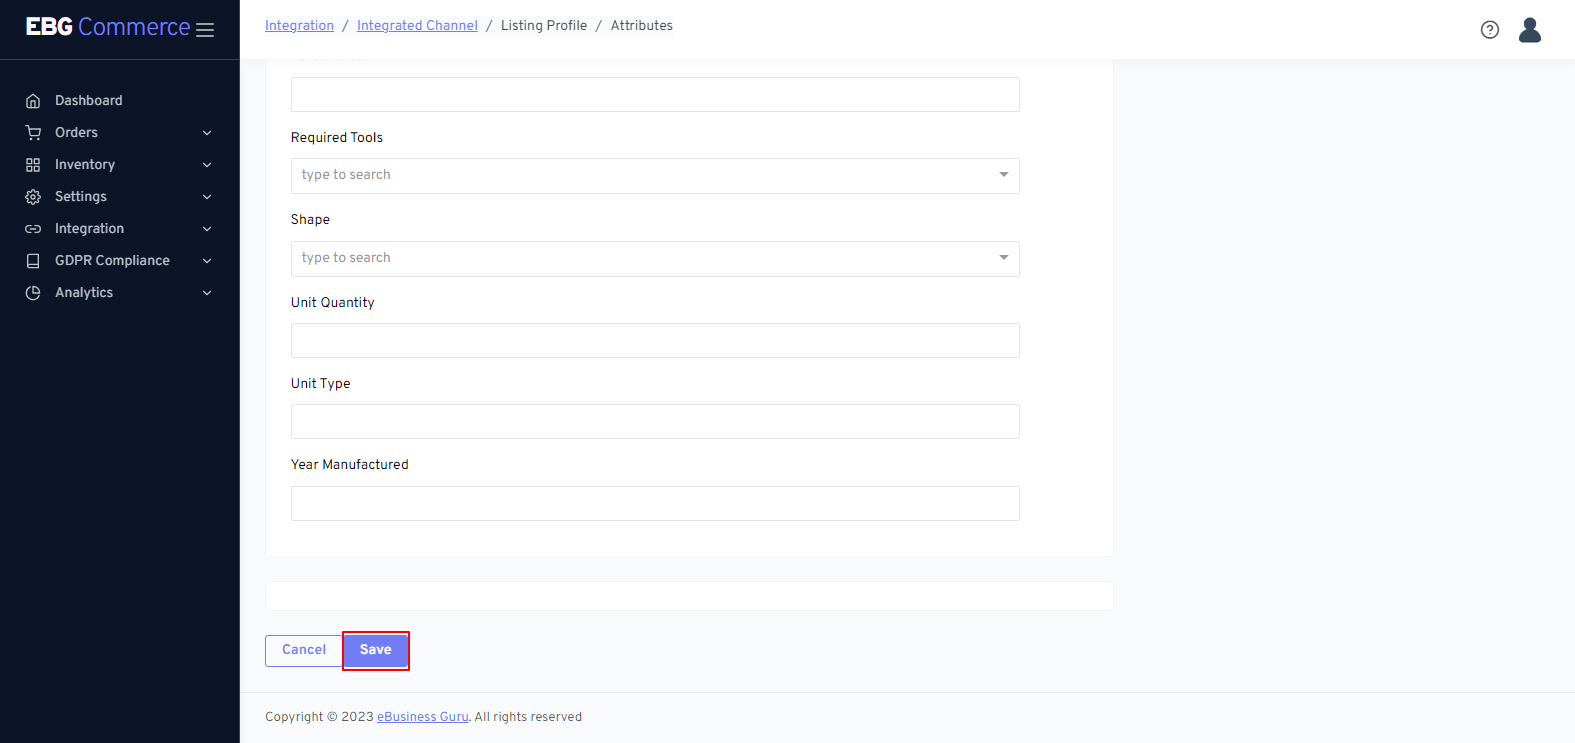Click into the Year Manufactured field
The width and height of the screenshot is (1575, 743).
654,504
